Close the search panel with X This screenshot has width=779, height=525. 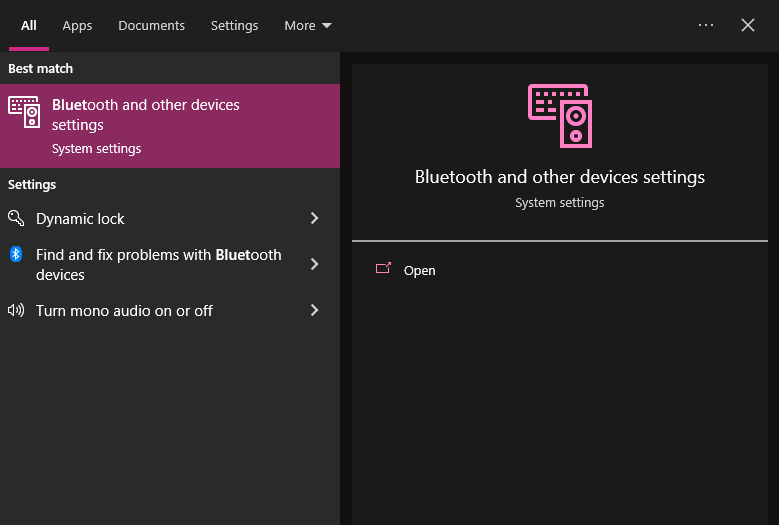pyautogui.click(x=748, y=25)
